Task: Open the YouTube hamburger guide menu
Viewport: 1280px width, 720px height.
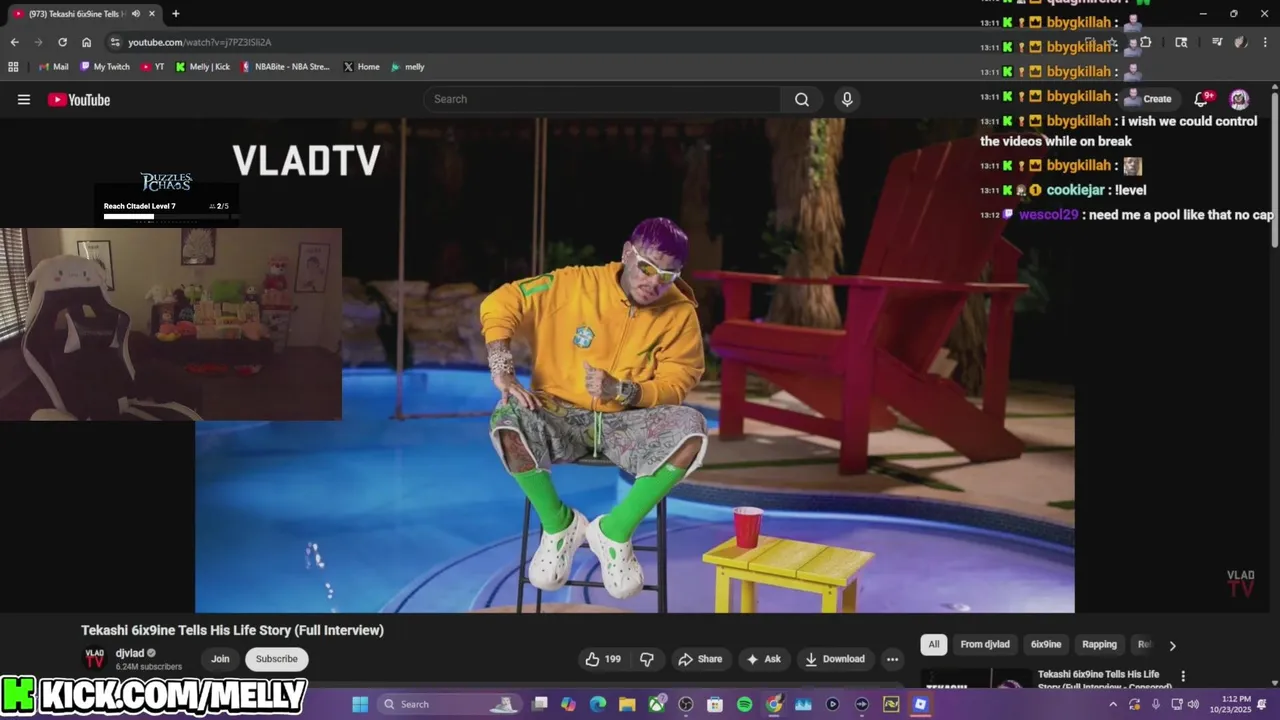Action: [x=24, y=99]
